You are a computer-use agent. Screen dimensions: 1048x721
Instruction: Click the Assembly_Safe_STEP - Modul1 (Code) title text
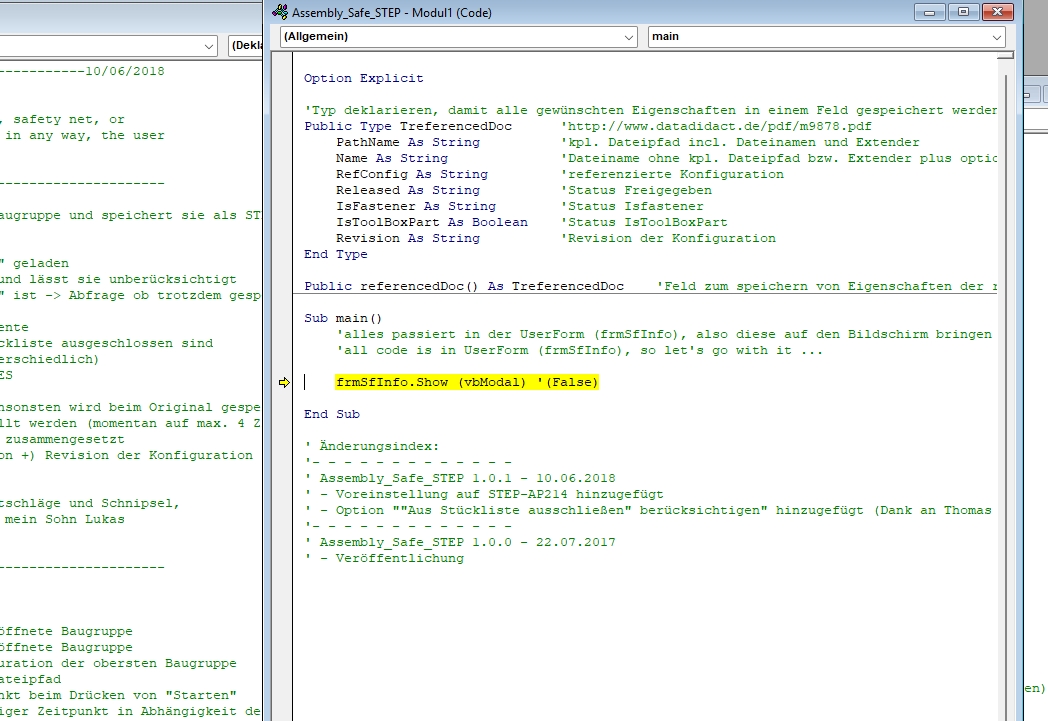(x=392, y=13)
